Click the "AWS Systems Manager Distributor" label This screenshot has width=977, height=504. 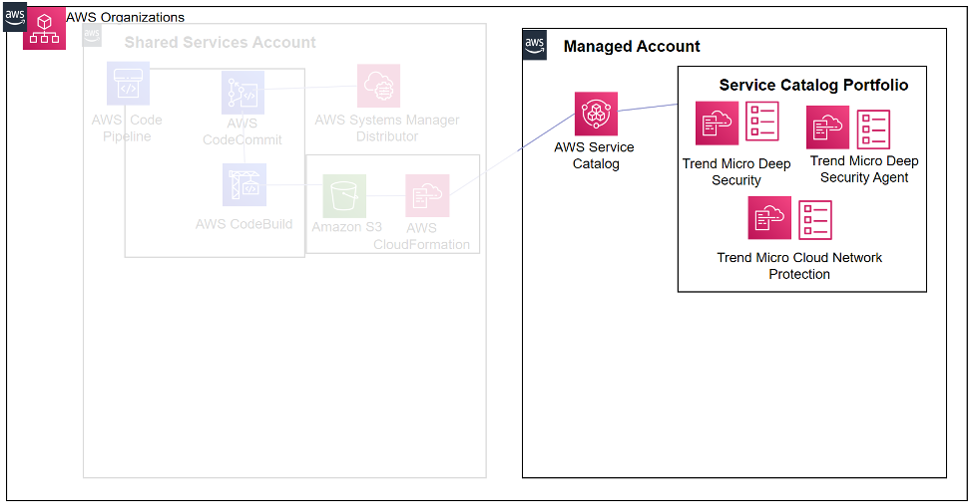click(x=387, y=128)
